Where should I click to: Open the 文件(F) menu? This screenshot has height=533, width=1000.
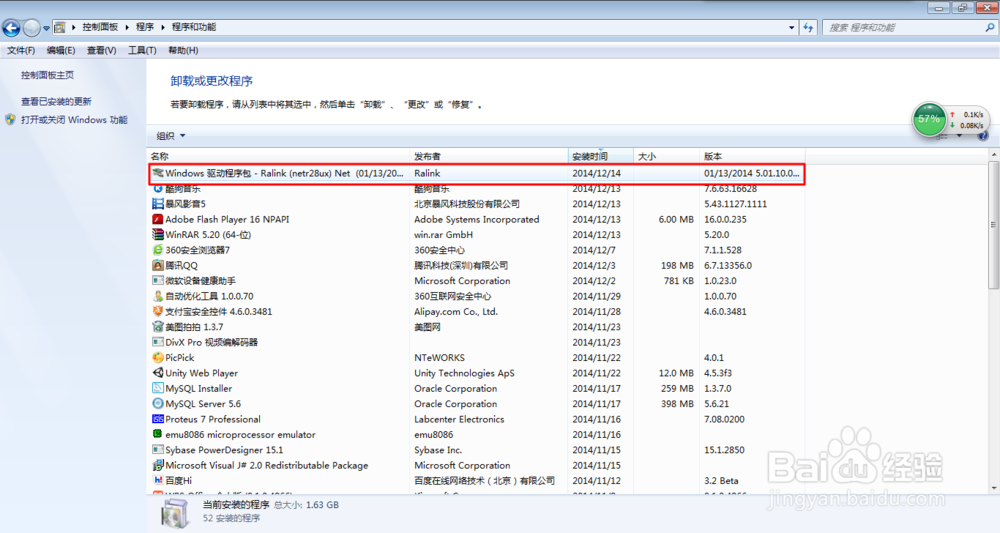point(21,50)
